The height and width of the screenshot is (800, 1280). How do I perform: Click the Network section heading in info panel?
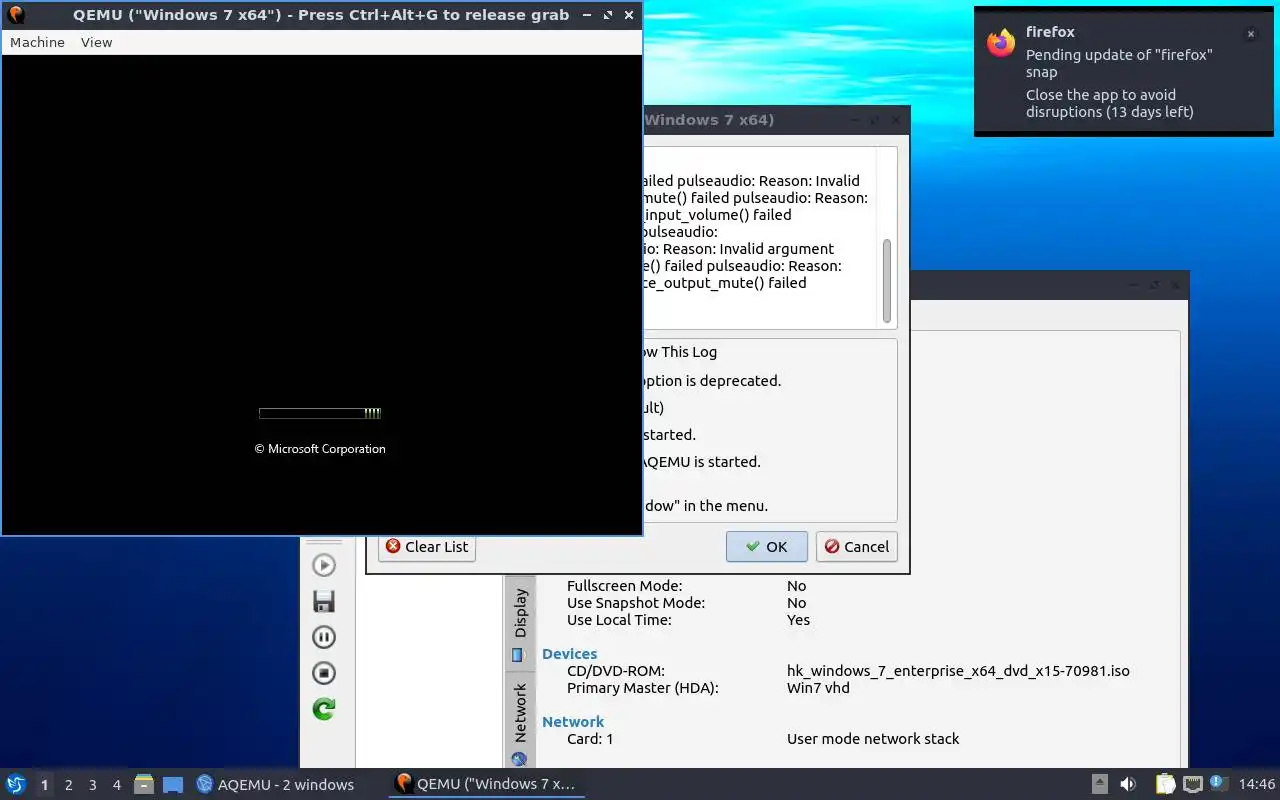(573, 722)
